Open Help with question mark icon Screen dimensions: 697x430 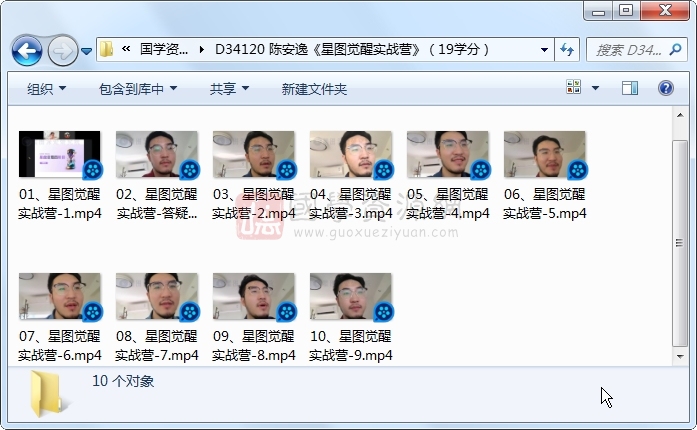[665, 88]
